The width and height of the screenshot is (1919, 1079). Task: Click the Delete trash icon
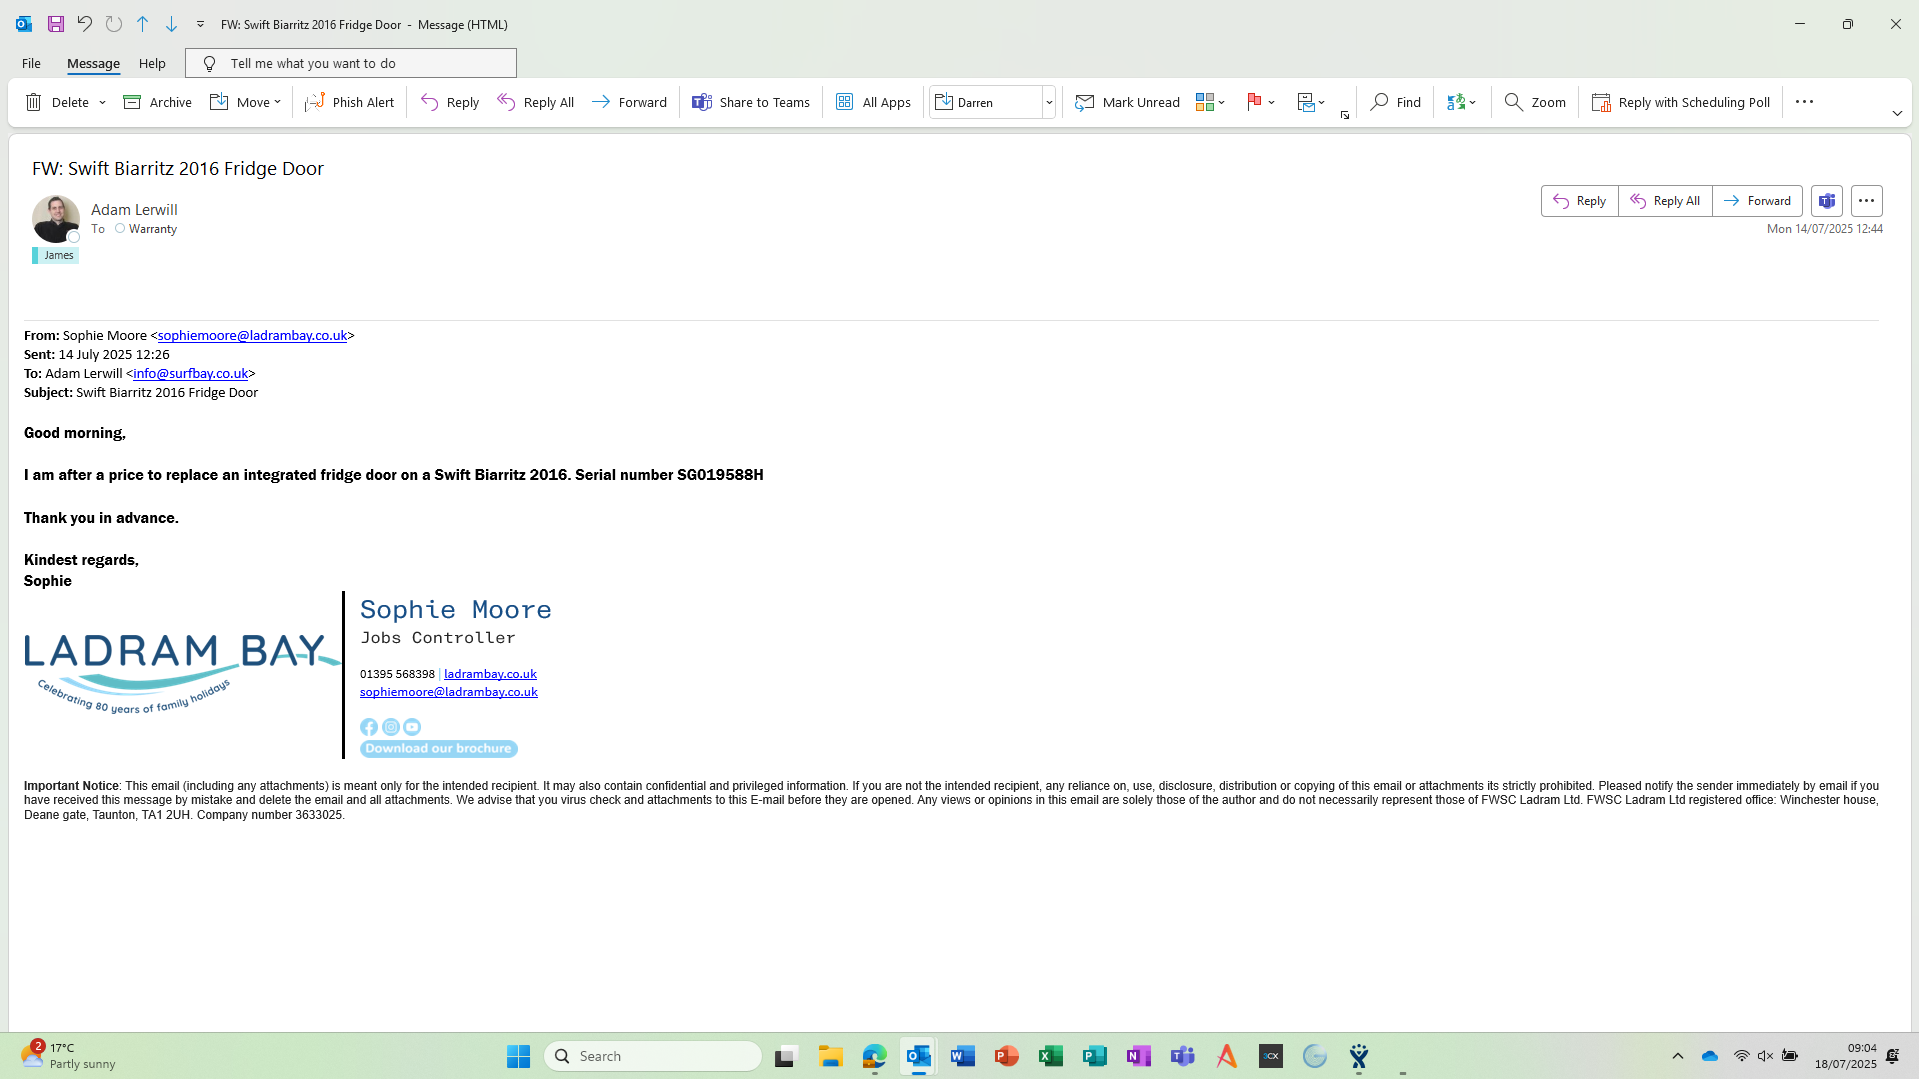click(x=34, y=102)
